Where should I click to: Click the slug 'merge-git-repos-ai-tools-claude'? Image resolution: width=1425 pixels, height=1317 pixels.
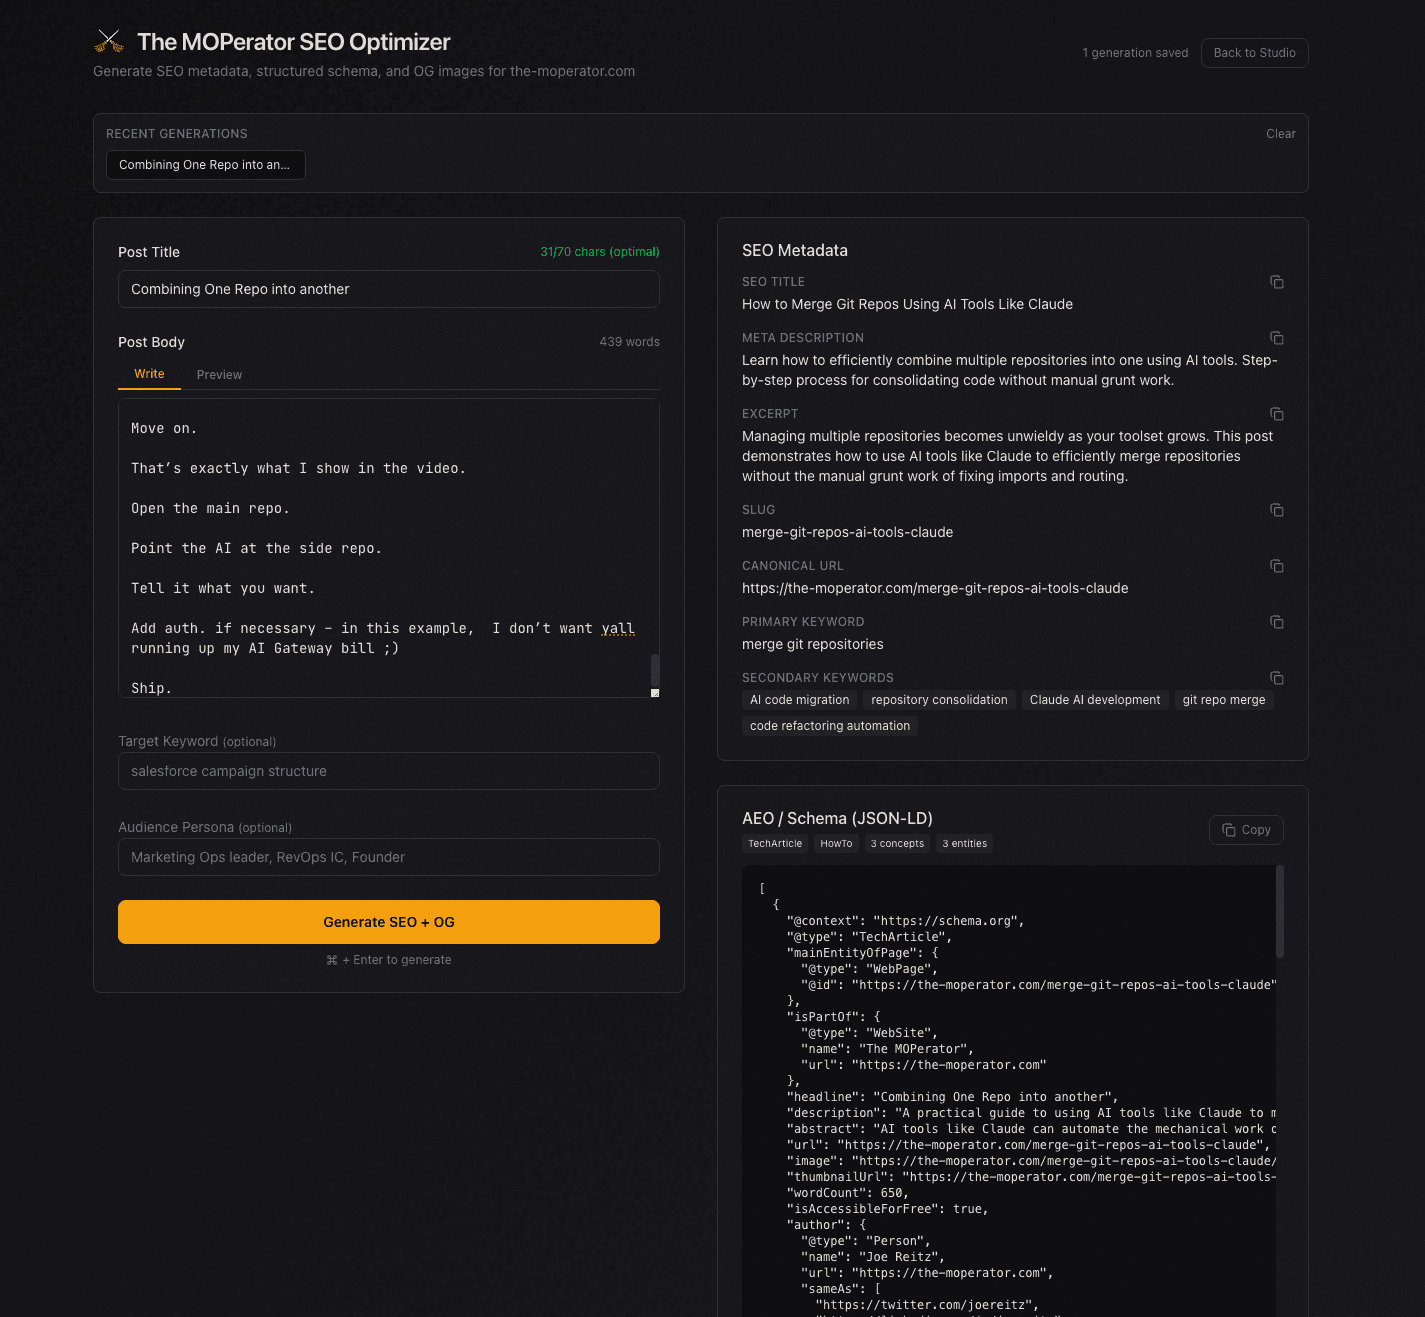point(847,532)
